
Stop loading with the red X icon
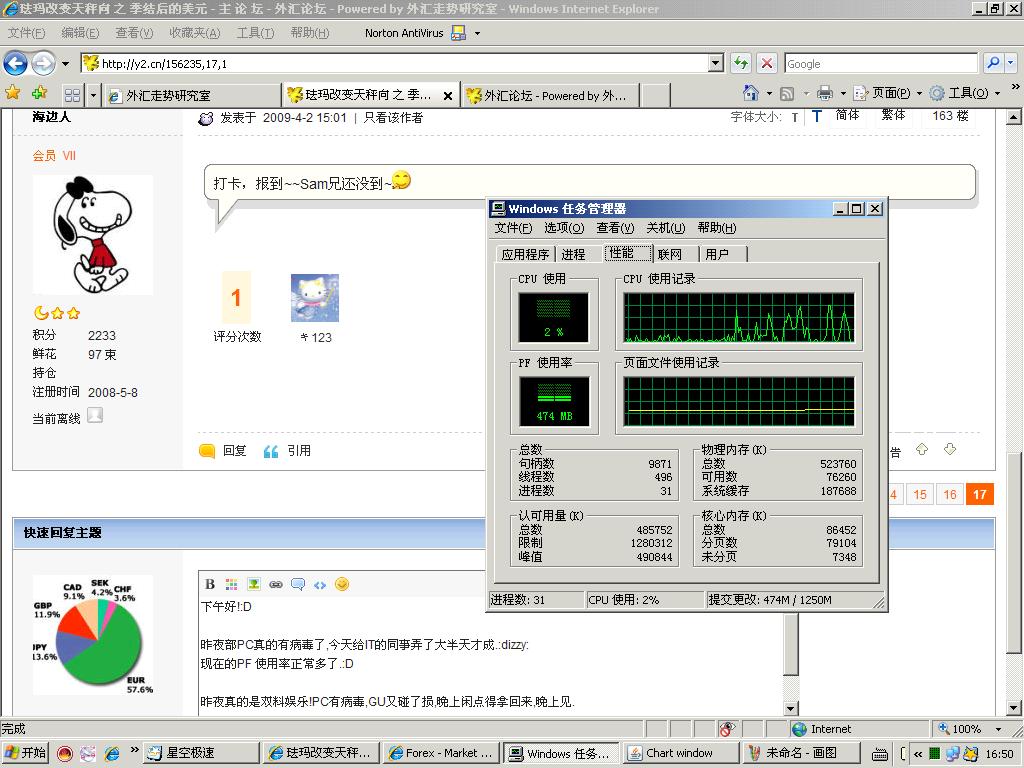click(x=767, y=63)
